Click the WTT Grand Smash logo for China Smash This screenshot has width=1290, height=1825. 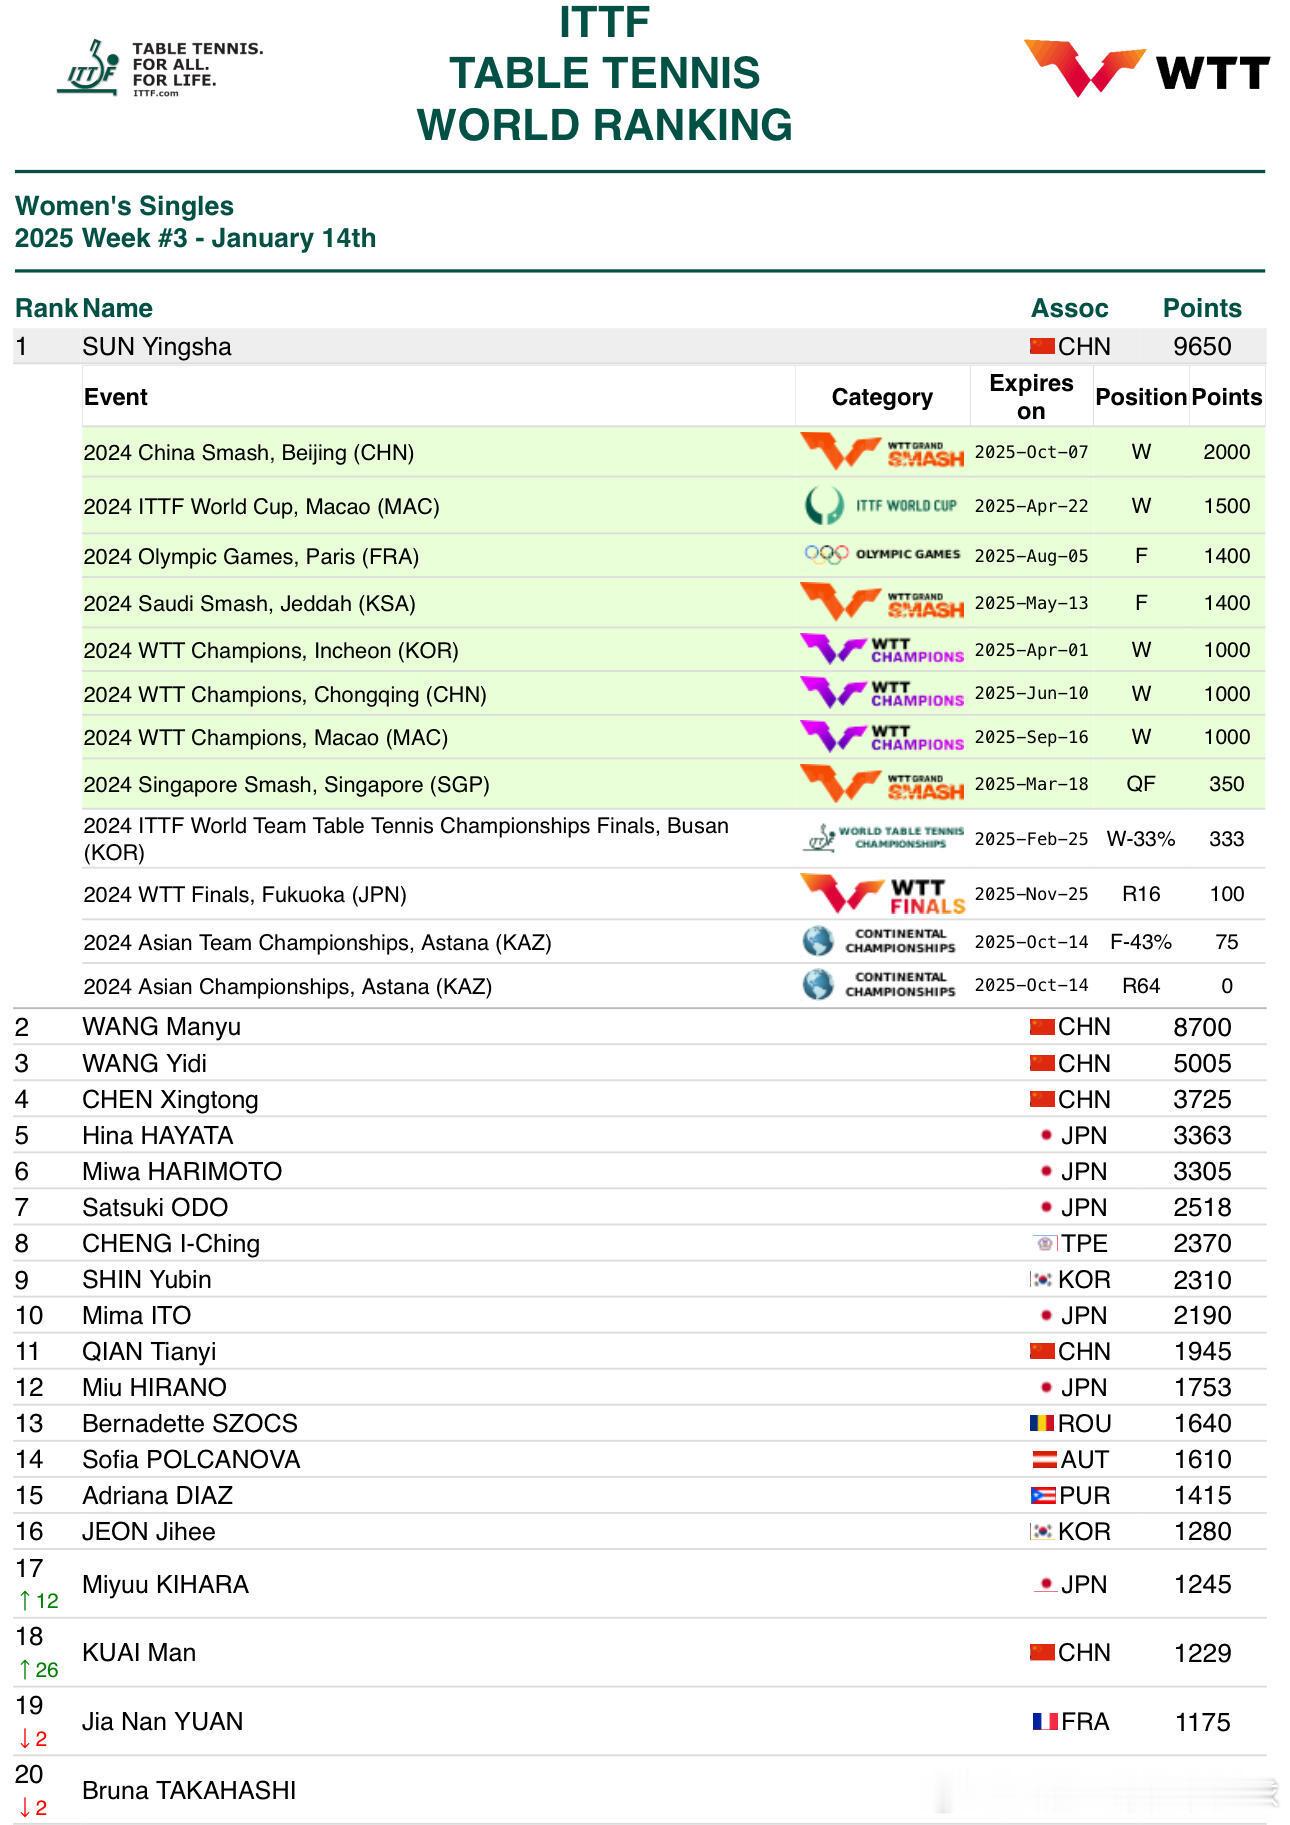882,452
